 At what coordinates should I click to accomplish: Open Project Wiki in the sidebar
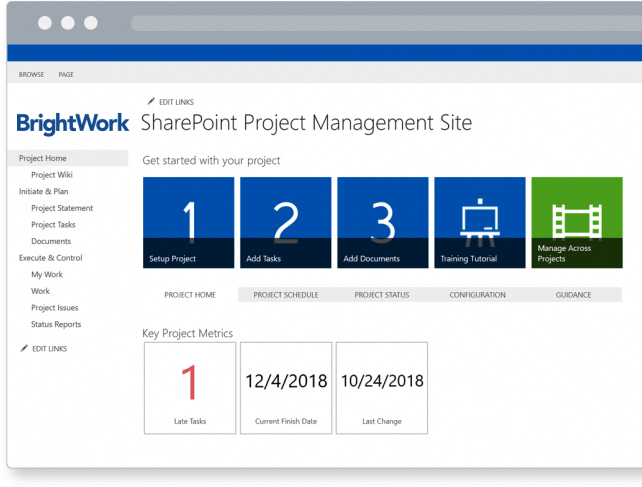pos(52,175)
